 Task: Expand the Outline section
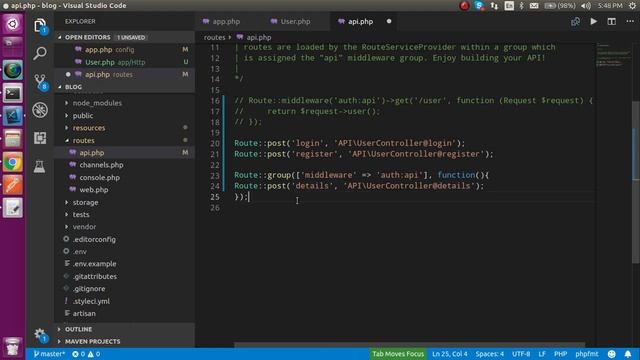pos(124,329)
